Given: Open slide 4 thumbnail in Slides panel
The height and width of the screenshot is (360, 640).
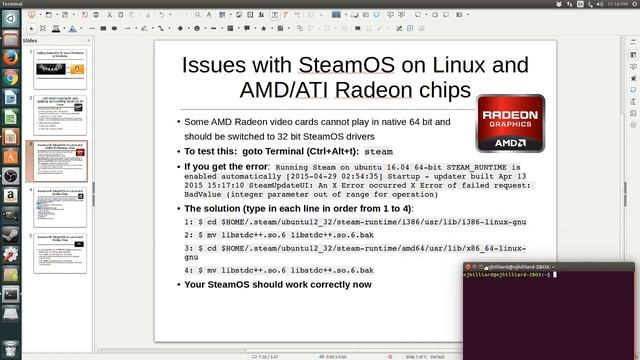Looking at the screenshot, I should click(x=60, y=207).
